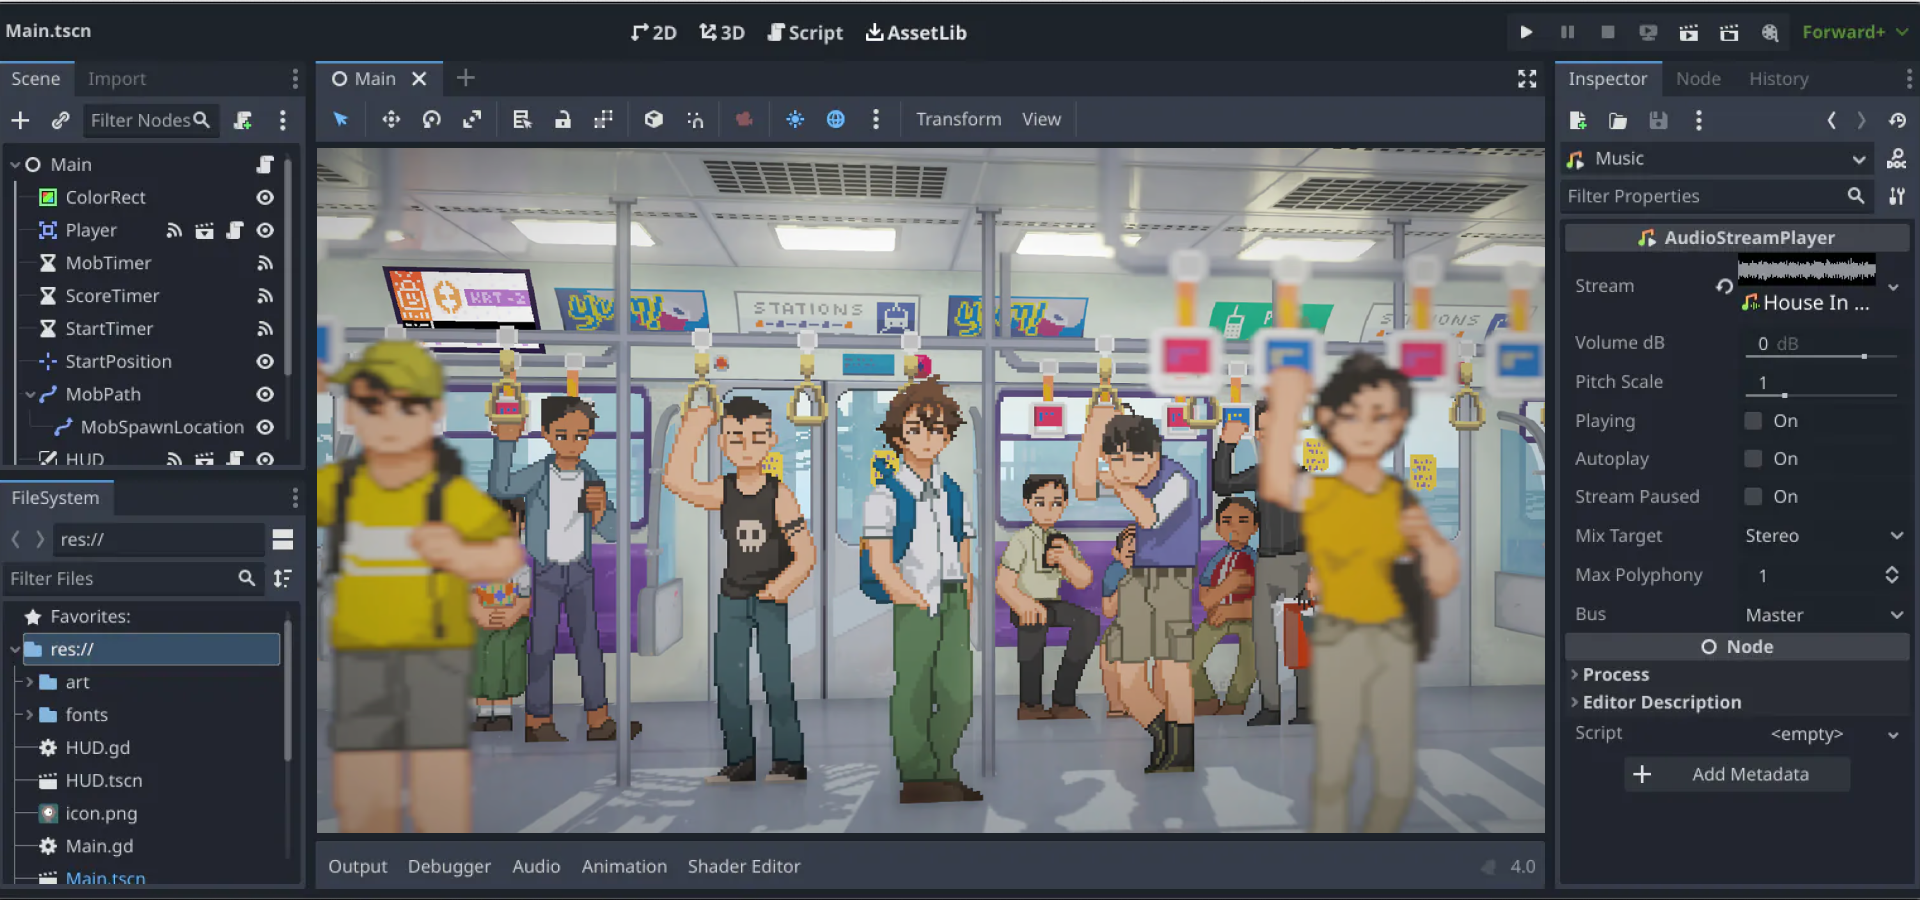Click the Add Metadata button
This screenshot has width=1920, height=900.
tap(1738, 774)
